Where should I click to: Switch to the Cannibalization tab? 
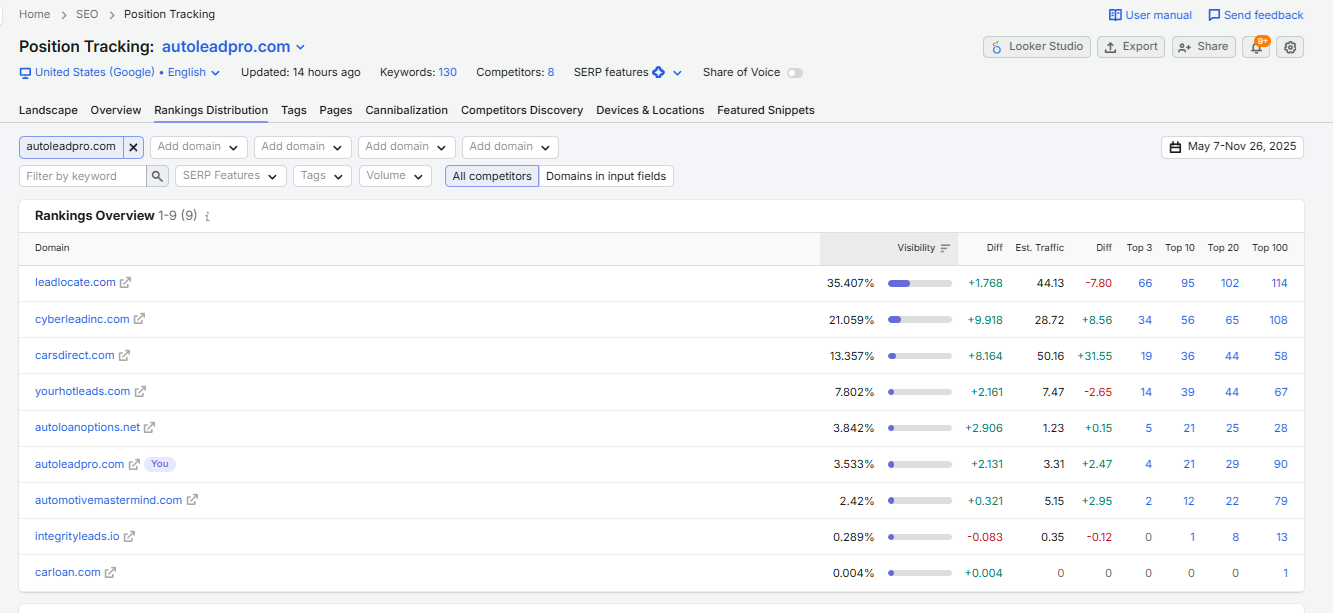point(407,110)
